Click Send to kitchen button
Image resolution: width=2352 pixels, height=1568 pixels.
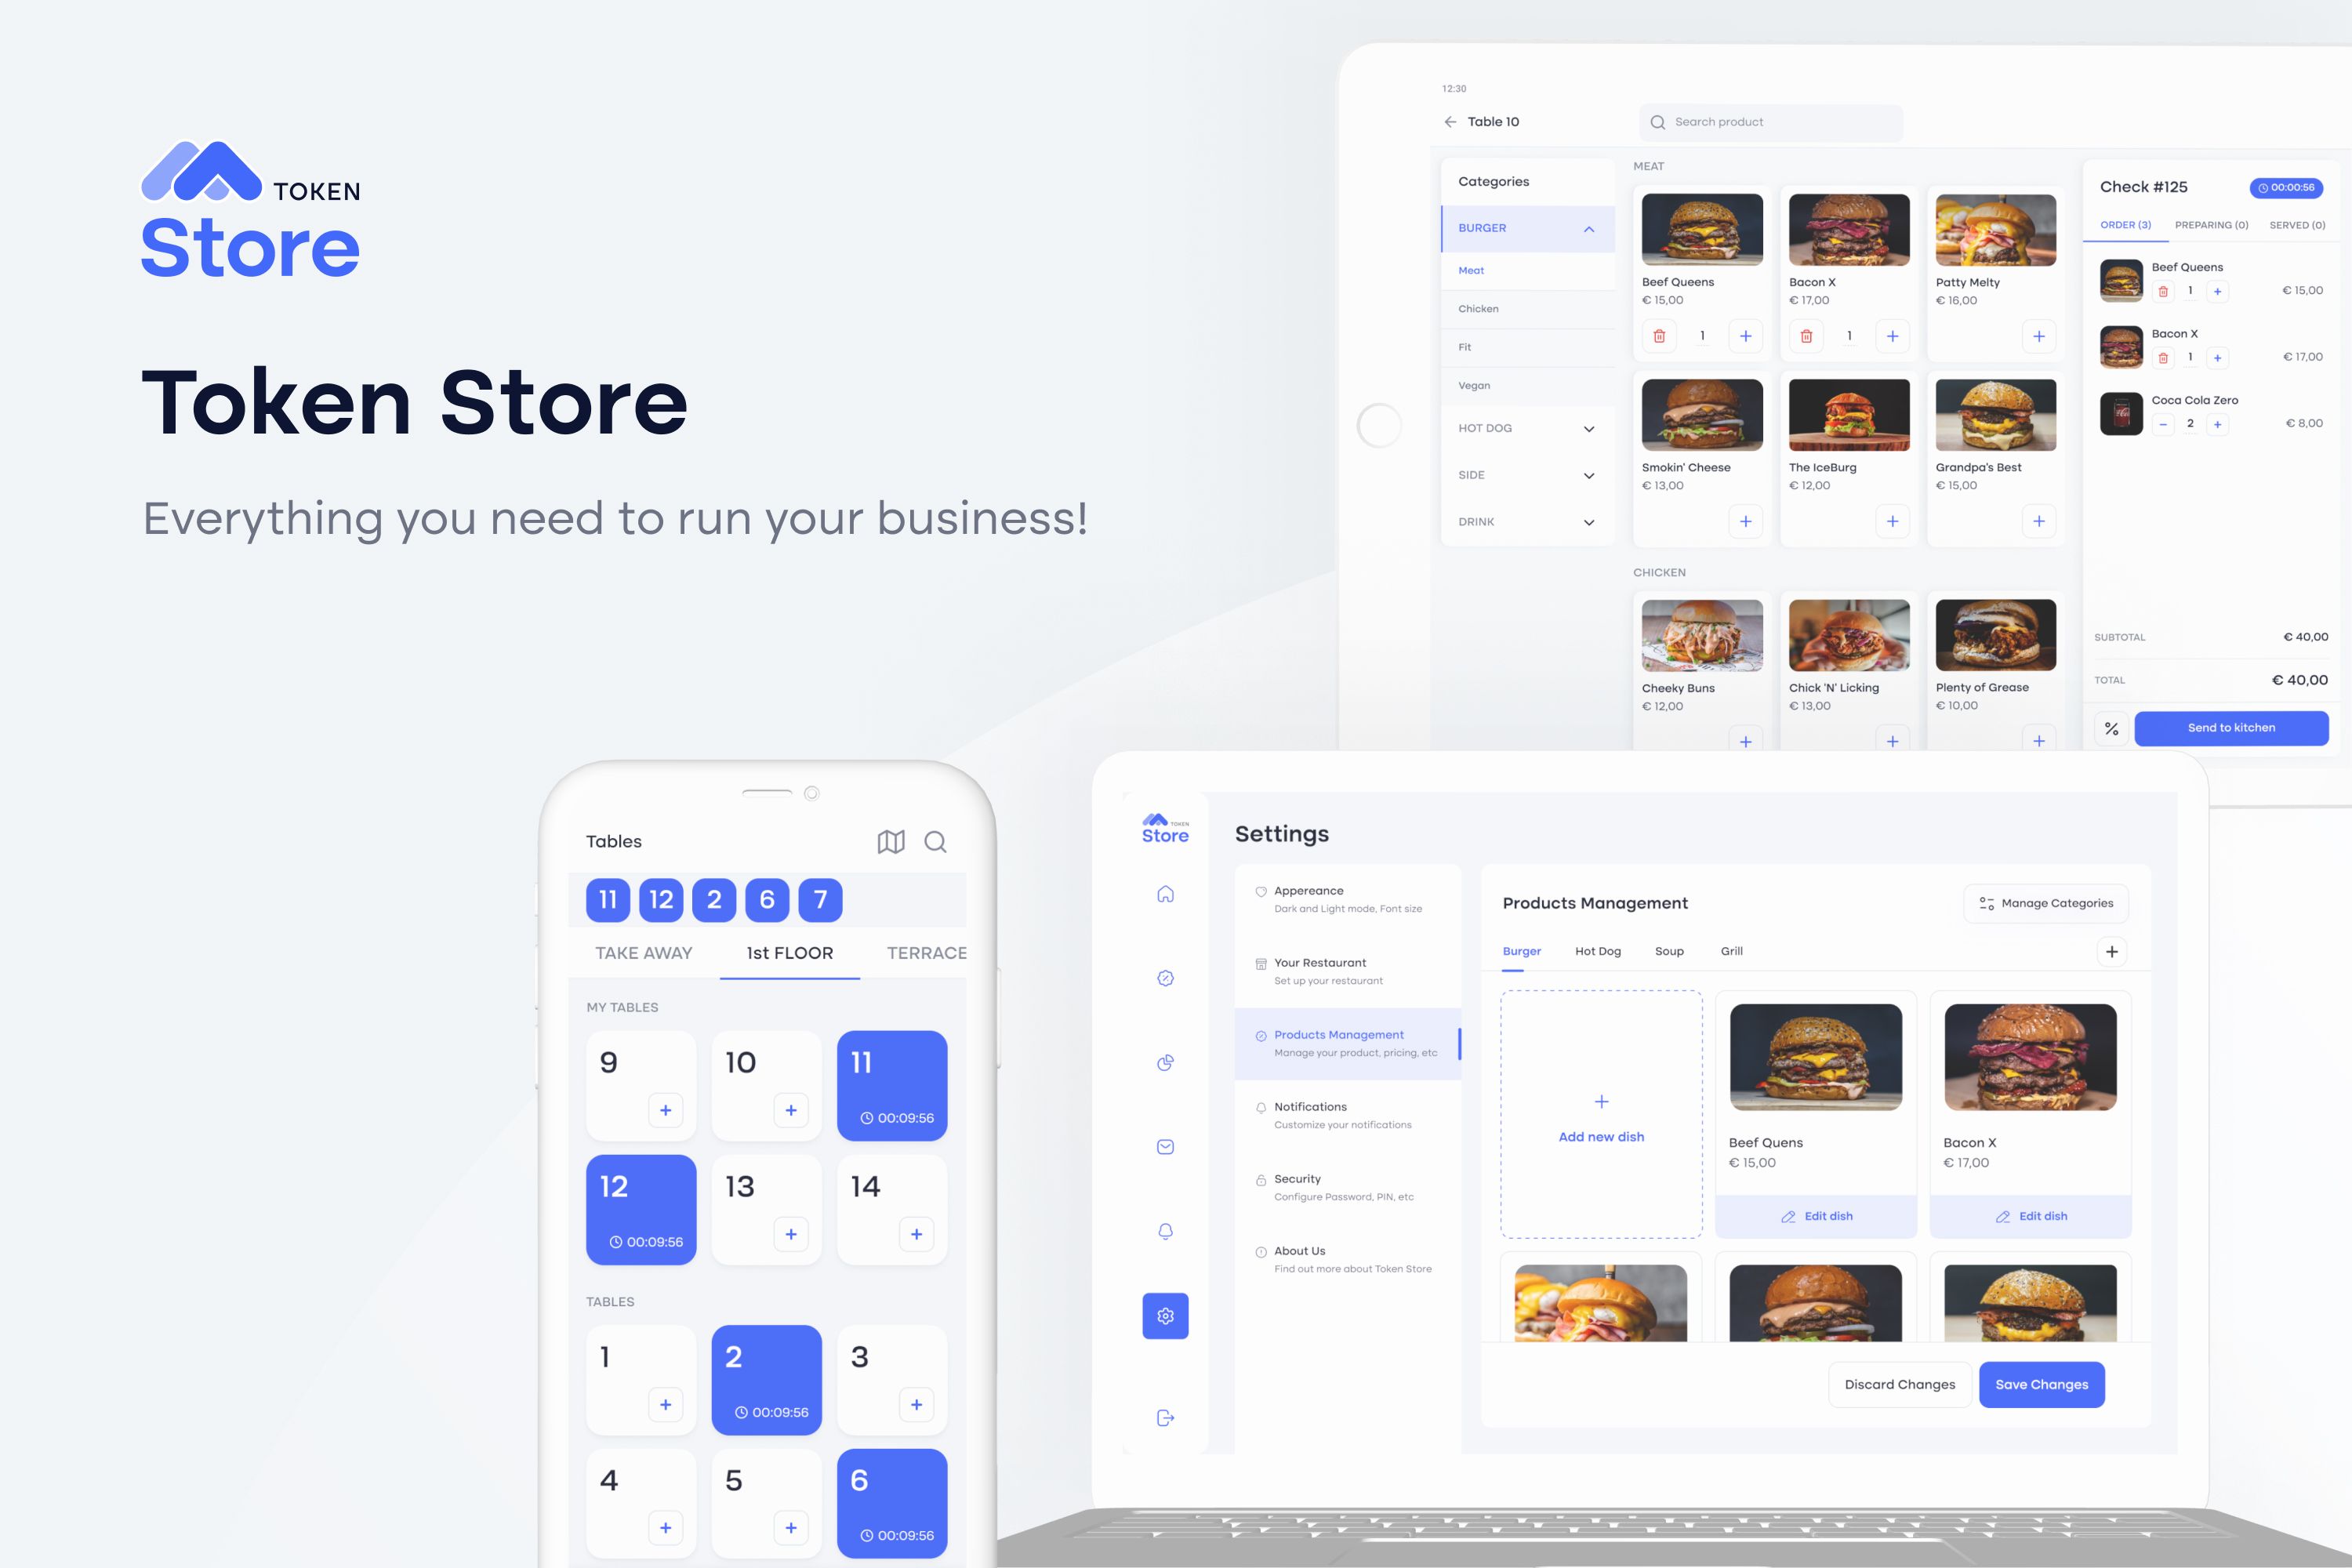[2233, 726]
